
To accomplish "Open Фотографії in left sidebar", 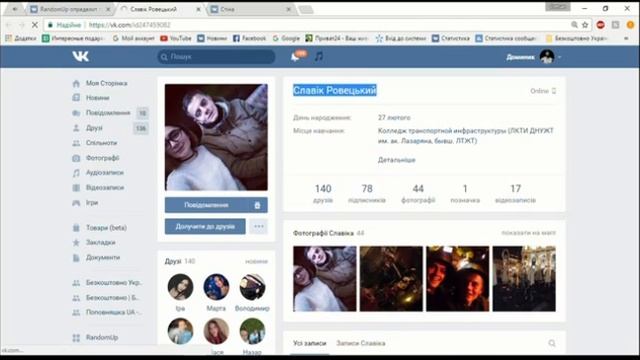I will coord(102,158).
